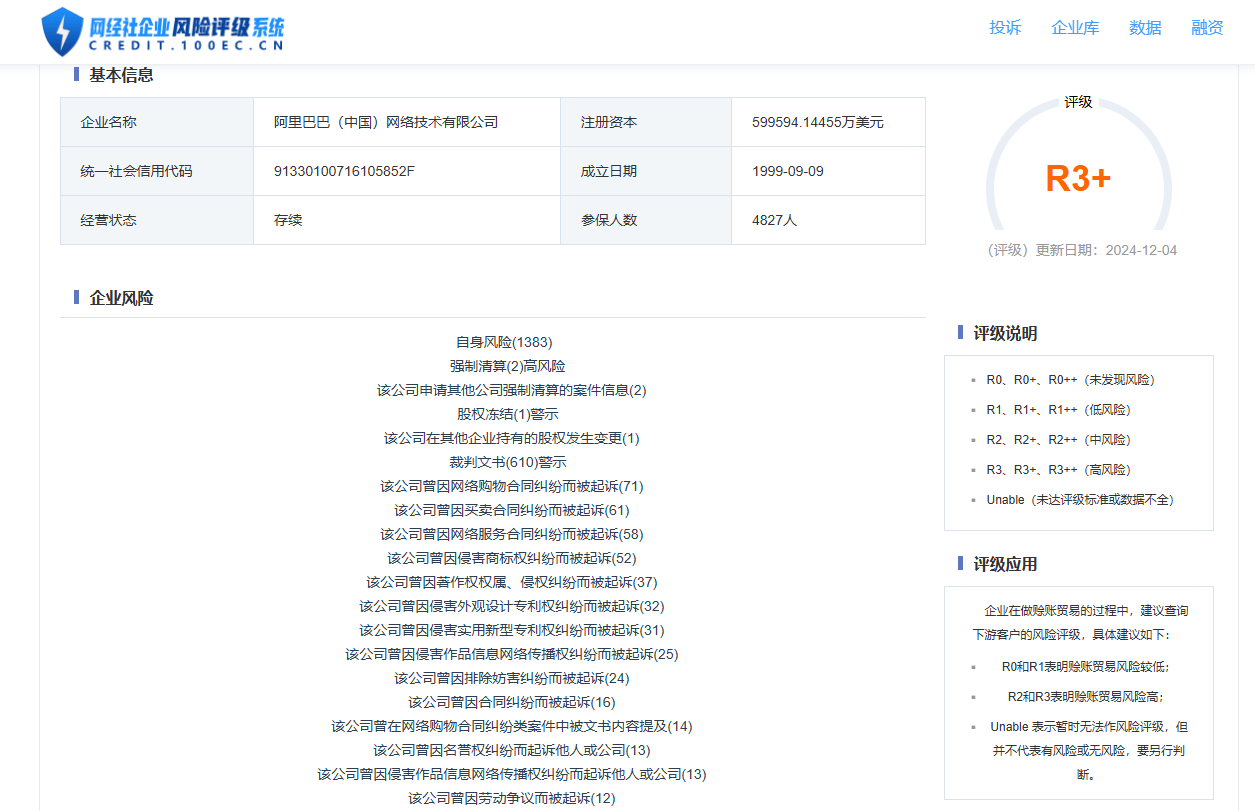Open 强制清算(2)高风险 risk item
This screenshot has height=811, width=1255.
pyautogui.click(x=507, y=366)
